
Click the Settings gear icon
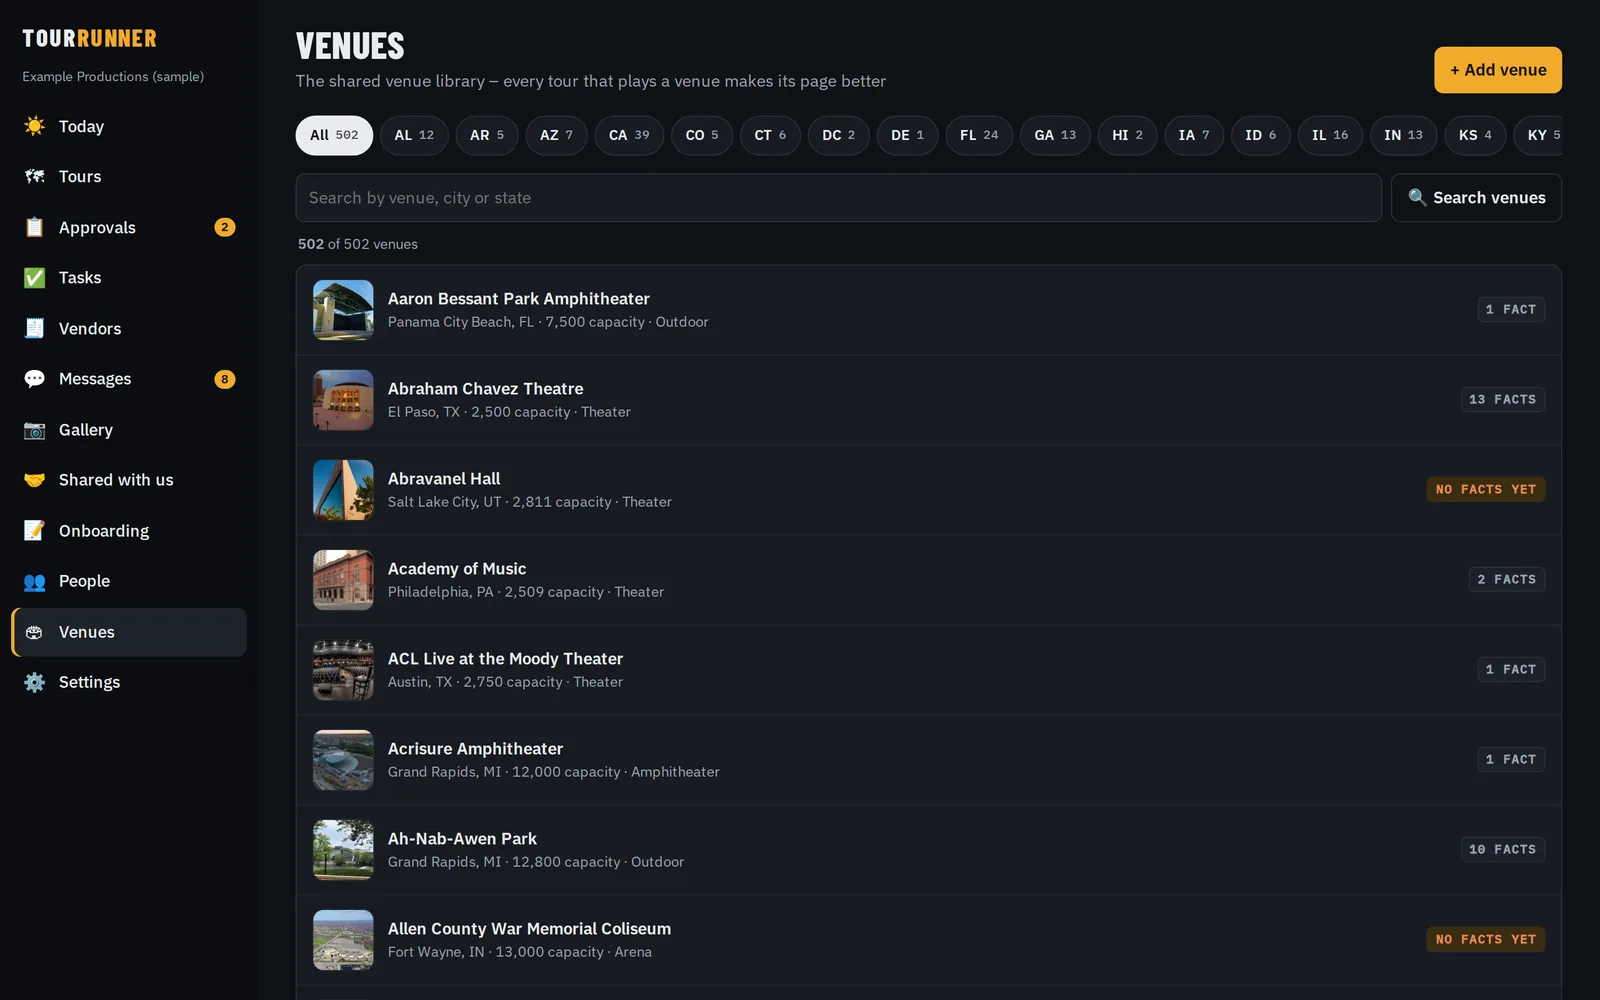34,682
